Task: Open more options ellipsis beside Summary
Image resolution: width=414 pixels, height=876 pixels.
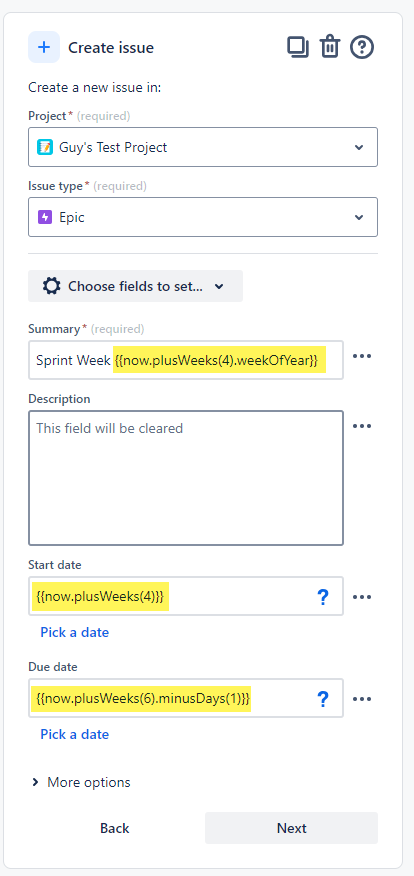Action: click(x=362, y=356)
